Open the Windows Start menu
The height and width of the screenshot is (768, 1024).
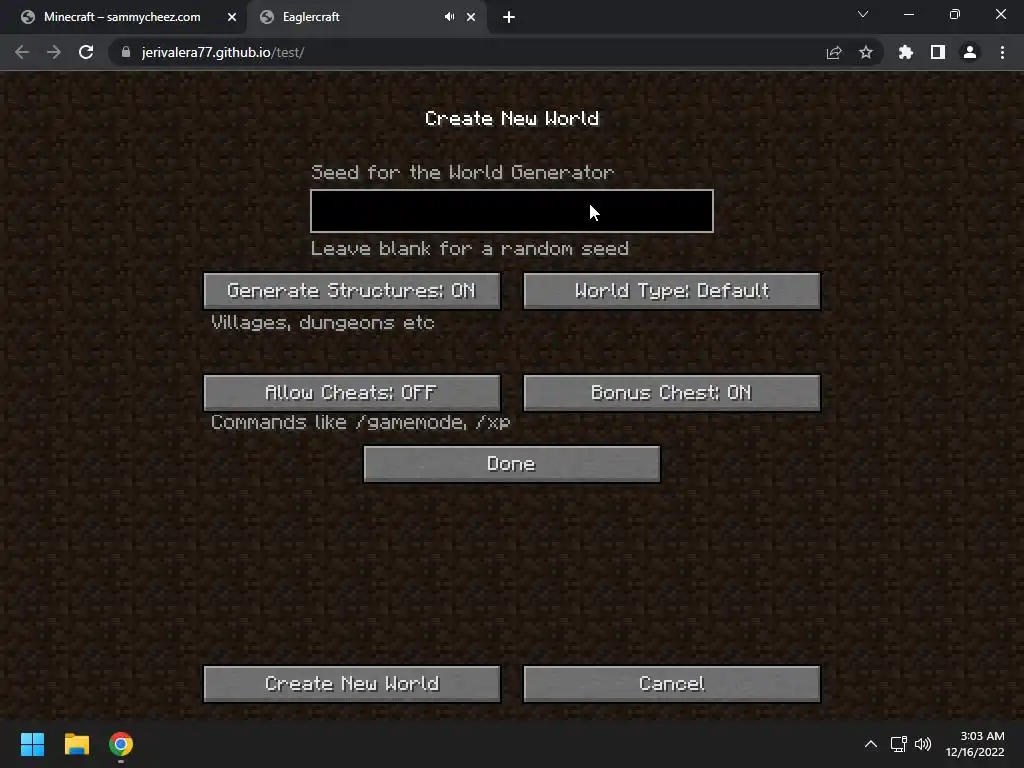pos(32,744)
